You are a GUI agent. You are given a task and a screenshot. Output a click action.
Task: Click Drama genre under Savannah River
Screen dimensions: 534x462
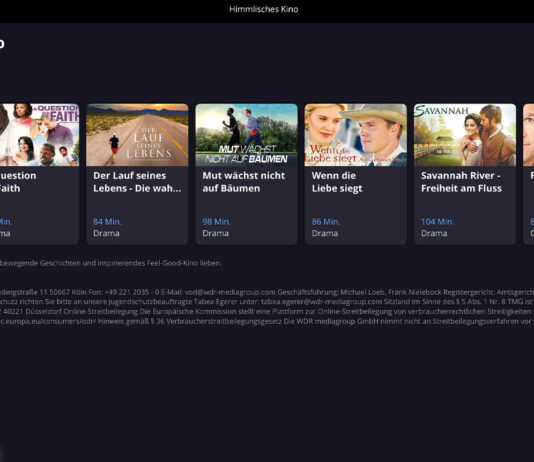434,233
